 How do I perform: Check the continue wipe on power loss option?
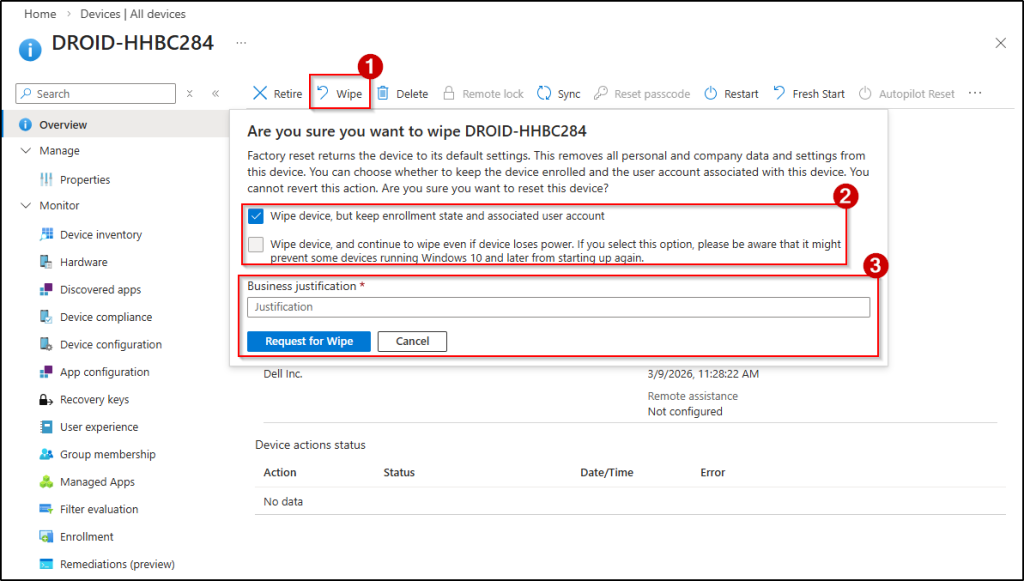(x=254, y=243)
